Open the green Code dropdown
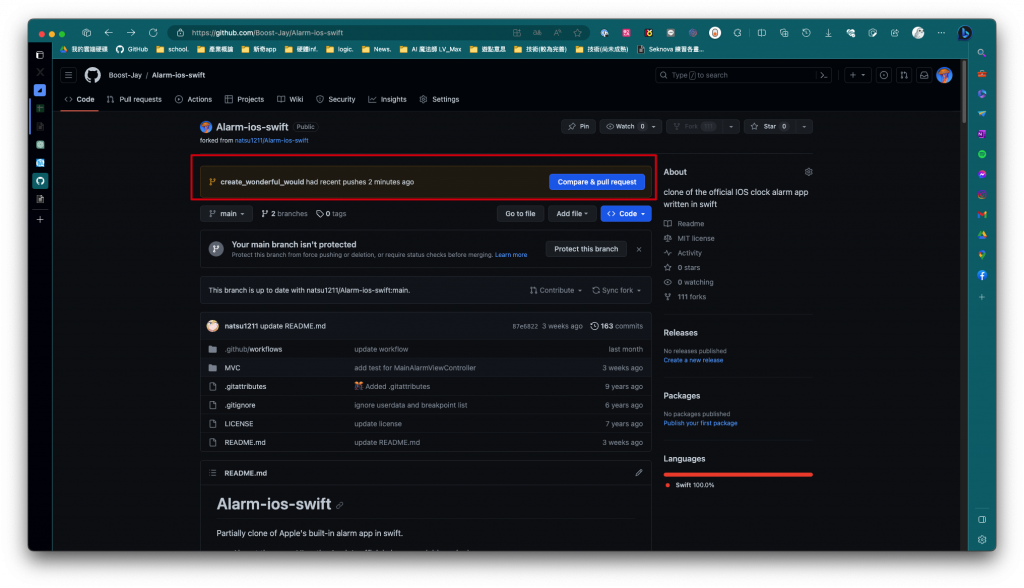 point(626,214)
